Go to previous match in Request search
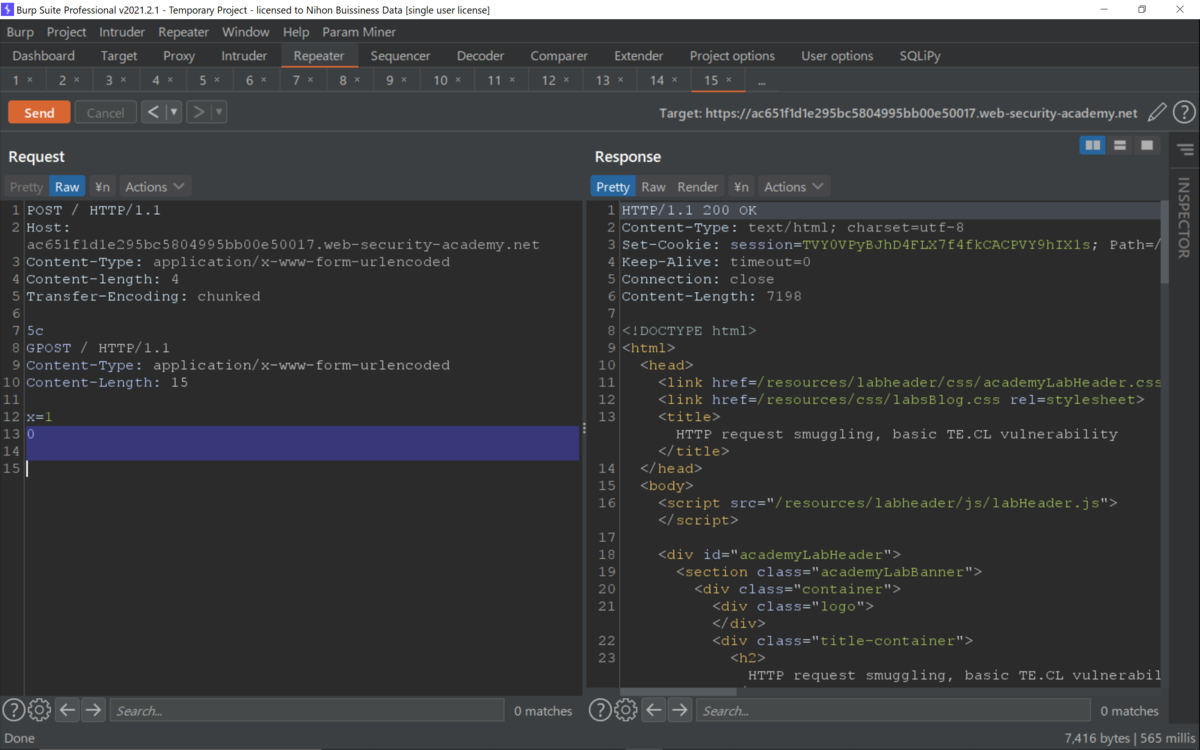The image size is (1200, 750). click(x=67, y=710)
